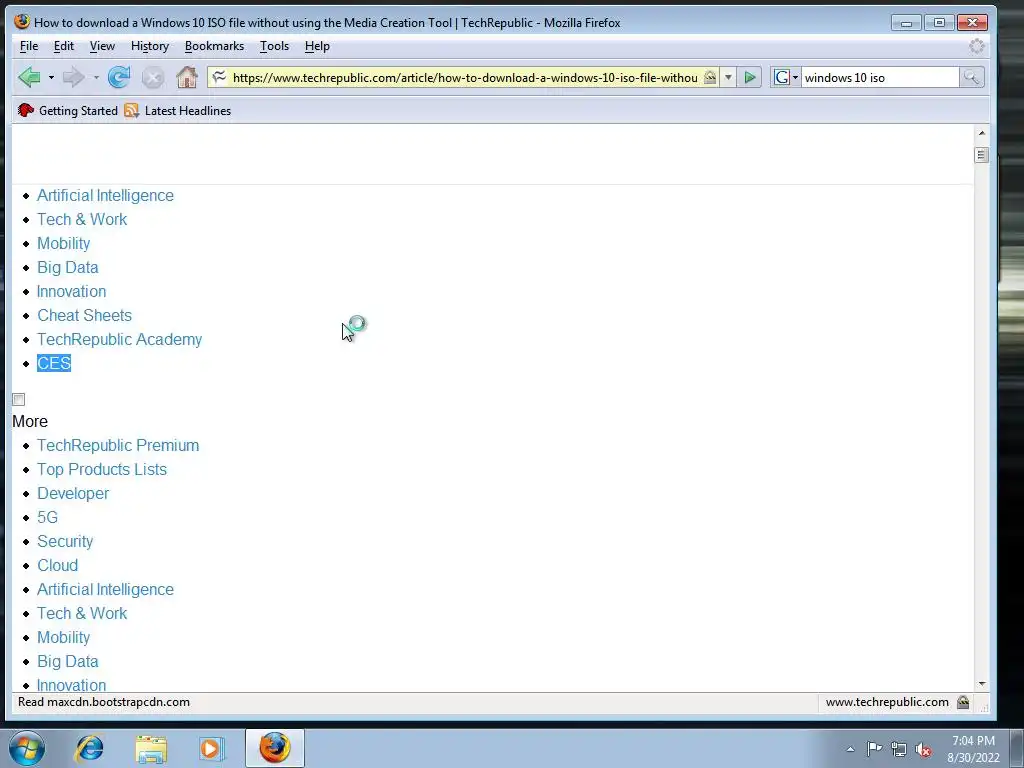The image size is (1024, 768).
Task: Open the first Artificial Intelligence link
Action: [x=105, y=195]
